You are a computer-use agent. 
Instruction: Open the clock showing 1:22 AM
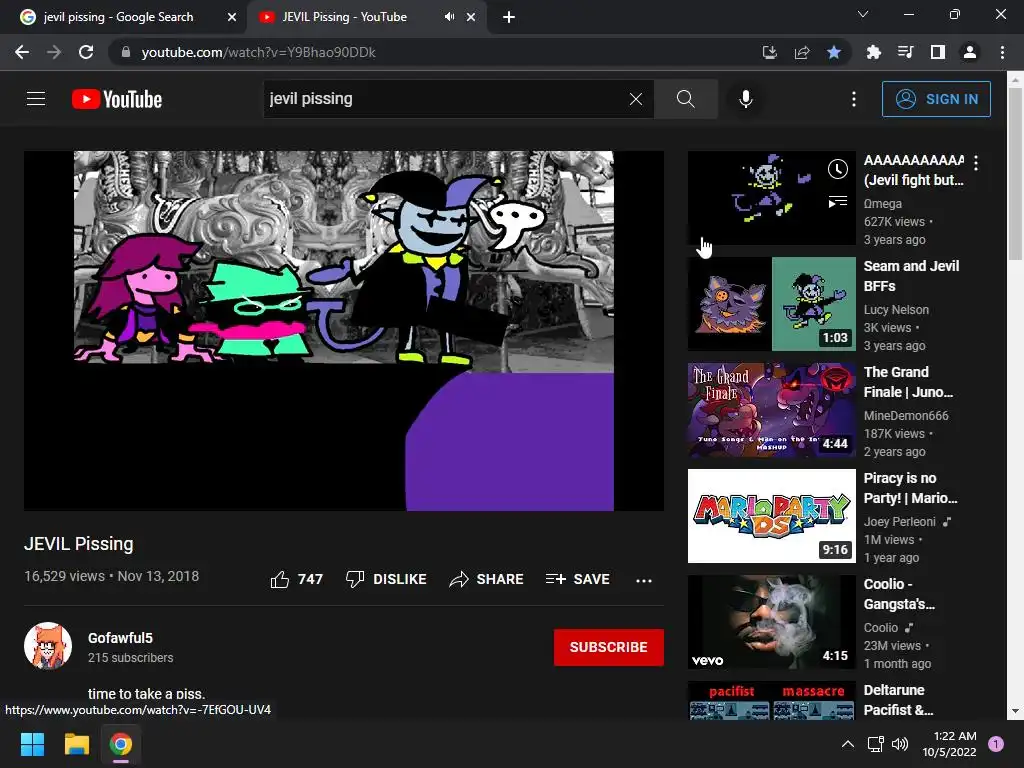point(950,744)
